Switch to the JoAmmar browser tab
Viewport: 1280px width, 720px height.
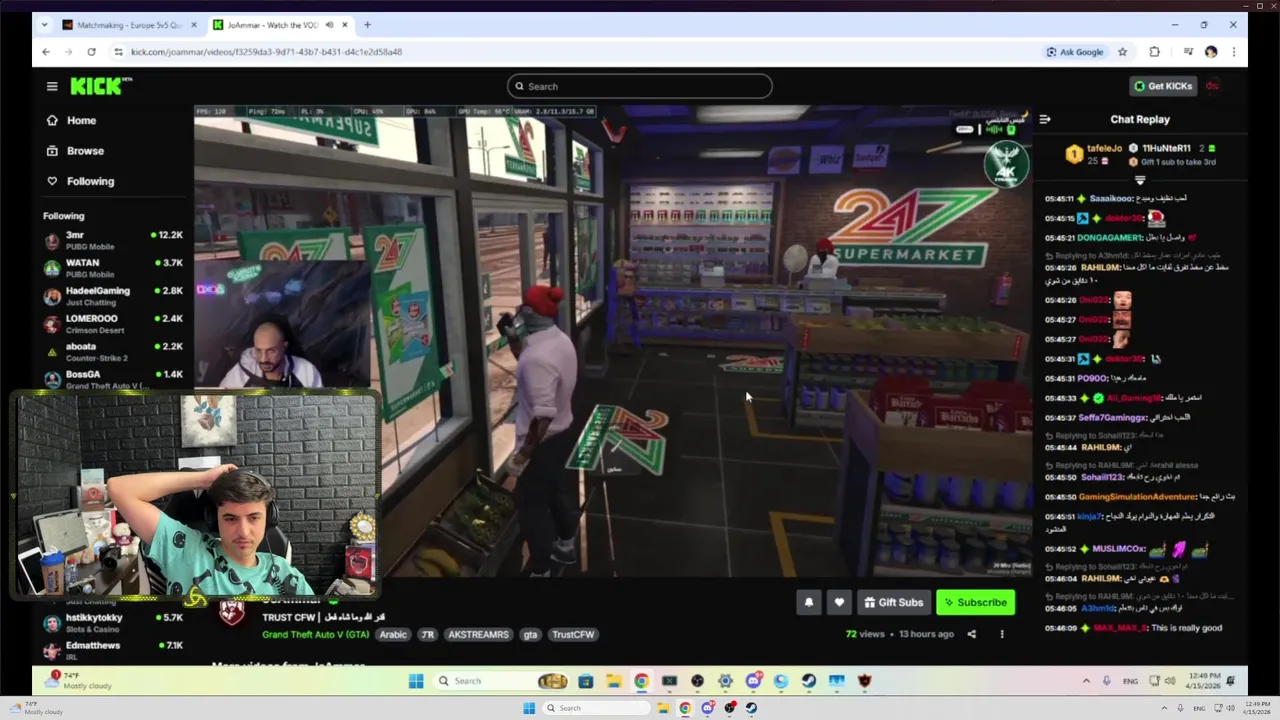tap(280, 25)
